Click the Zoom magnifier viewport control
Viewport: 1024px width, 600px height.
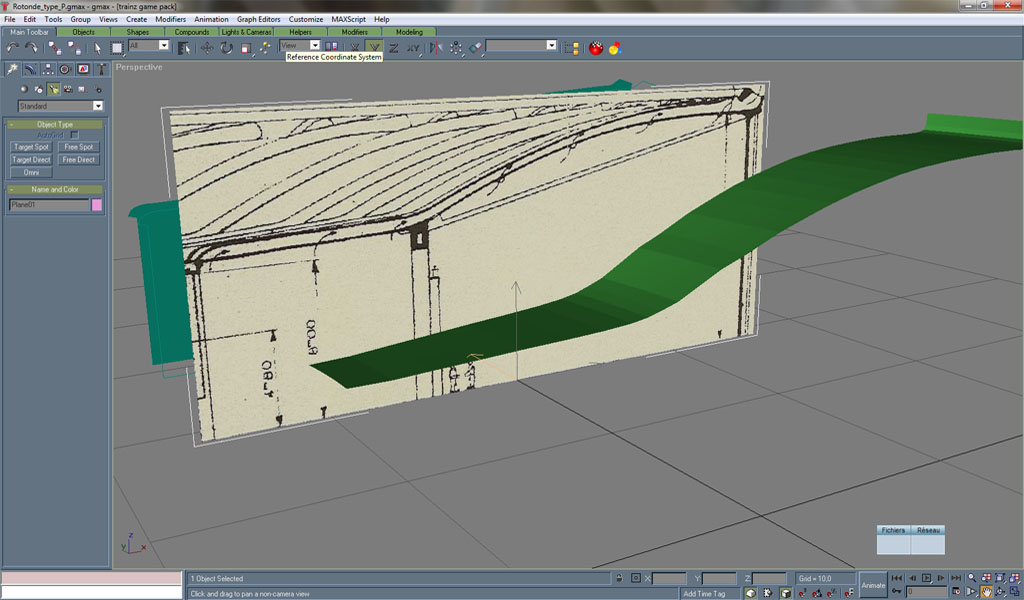971,578
